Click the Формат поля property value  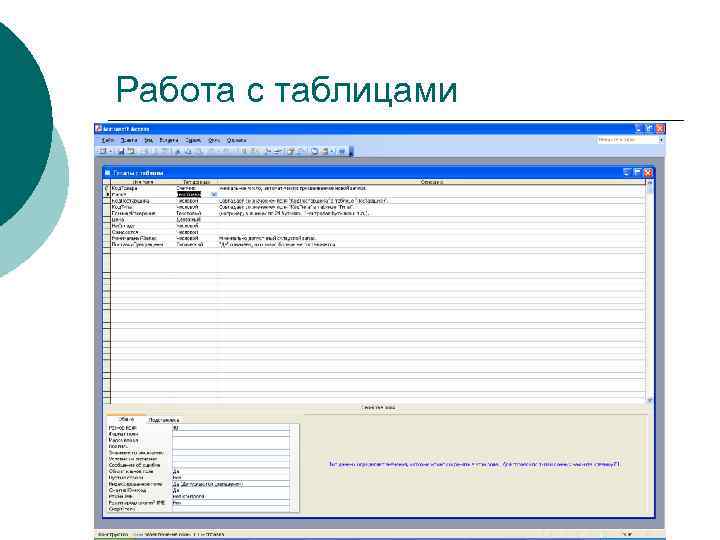(231, 434)
